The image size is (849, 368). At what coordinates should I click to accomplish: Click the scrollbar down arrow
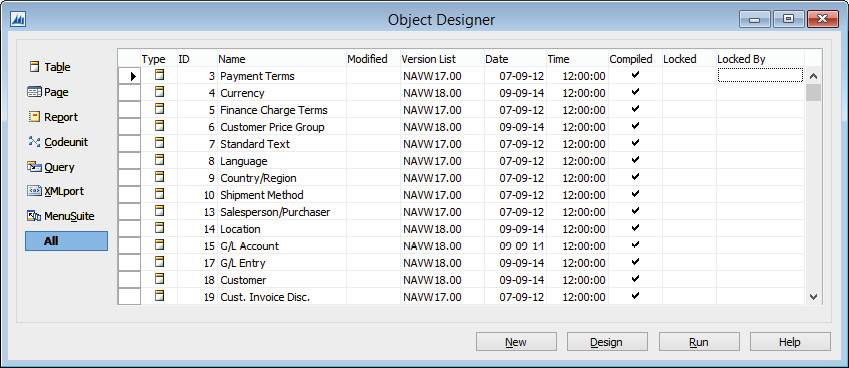(813, 297)
